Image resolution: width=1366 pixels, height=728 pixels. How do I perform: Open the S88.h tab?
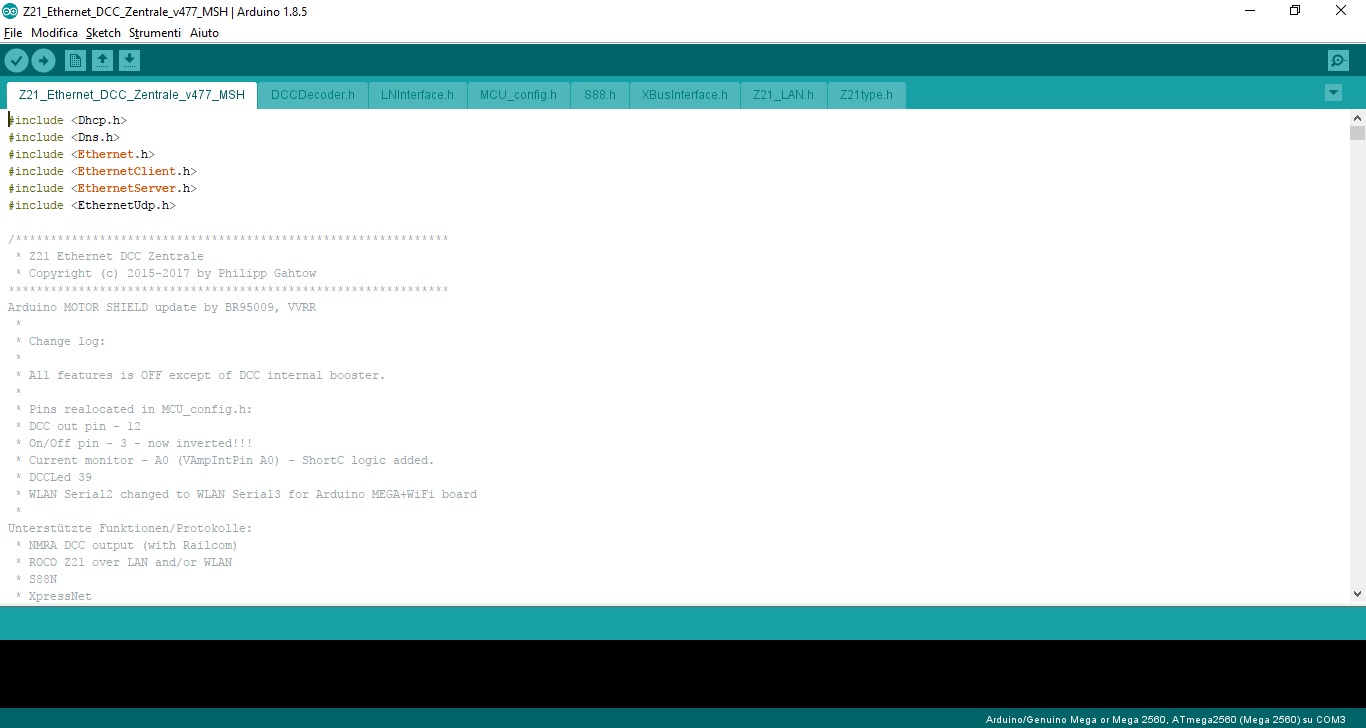click(600, 95)
